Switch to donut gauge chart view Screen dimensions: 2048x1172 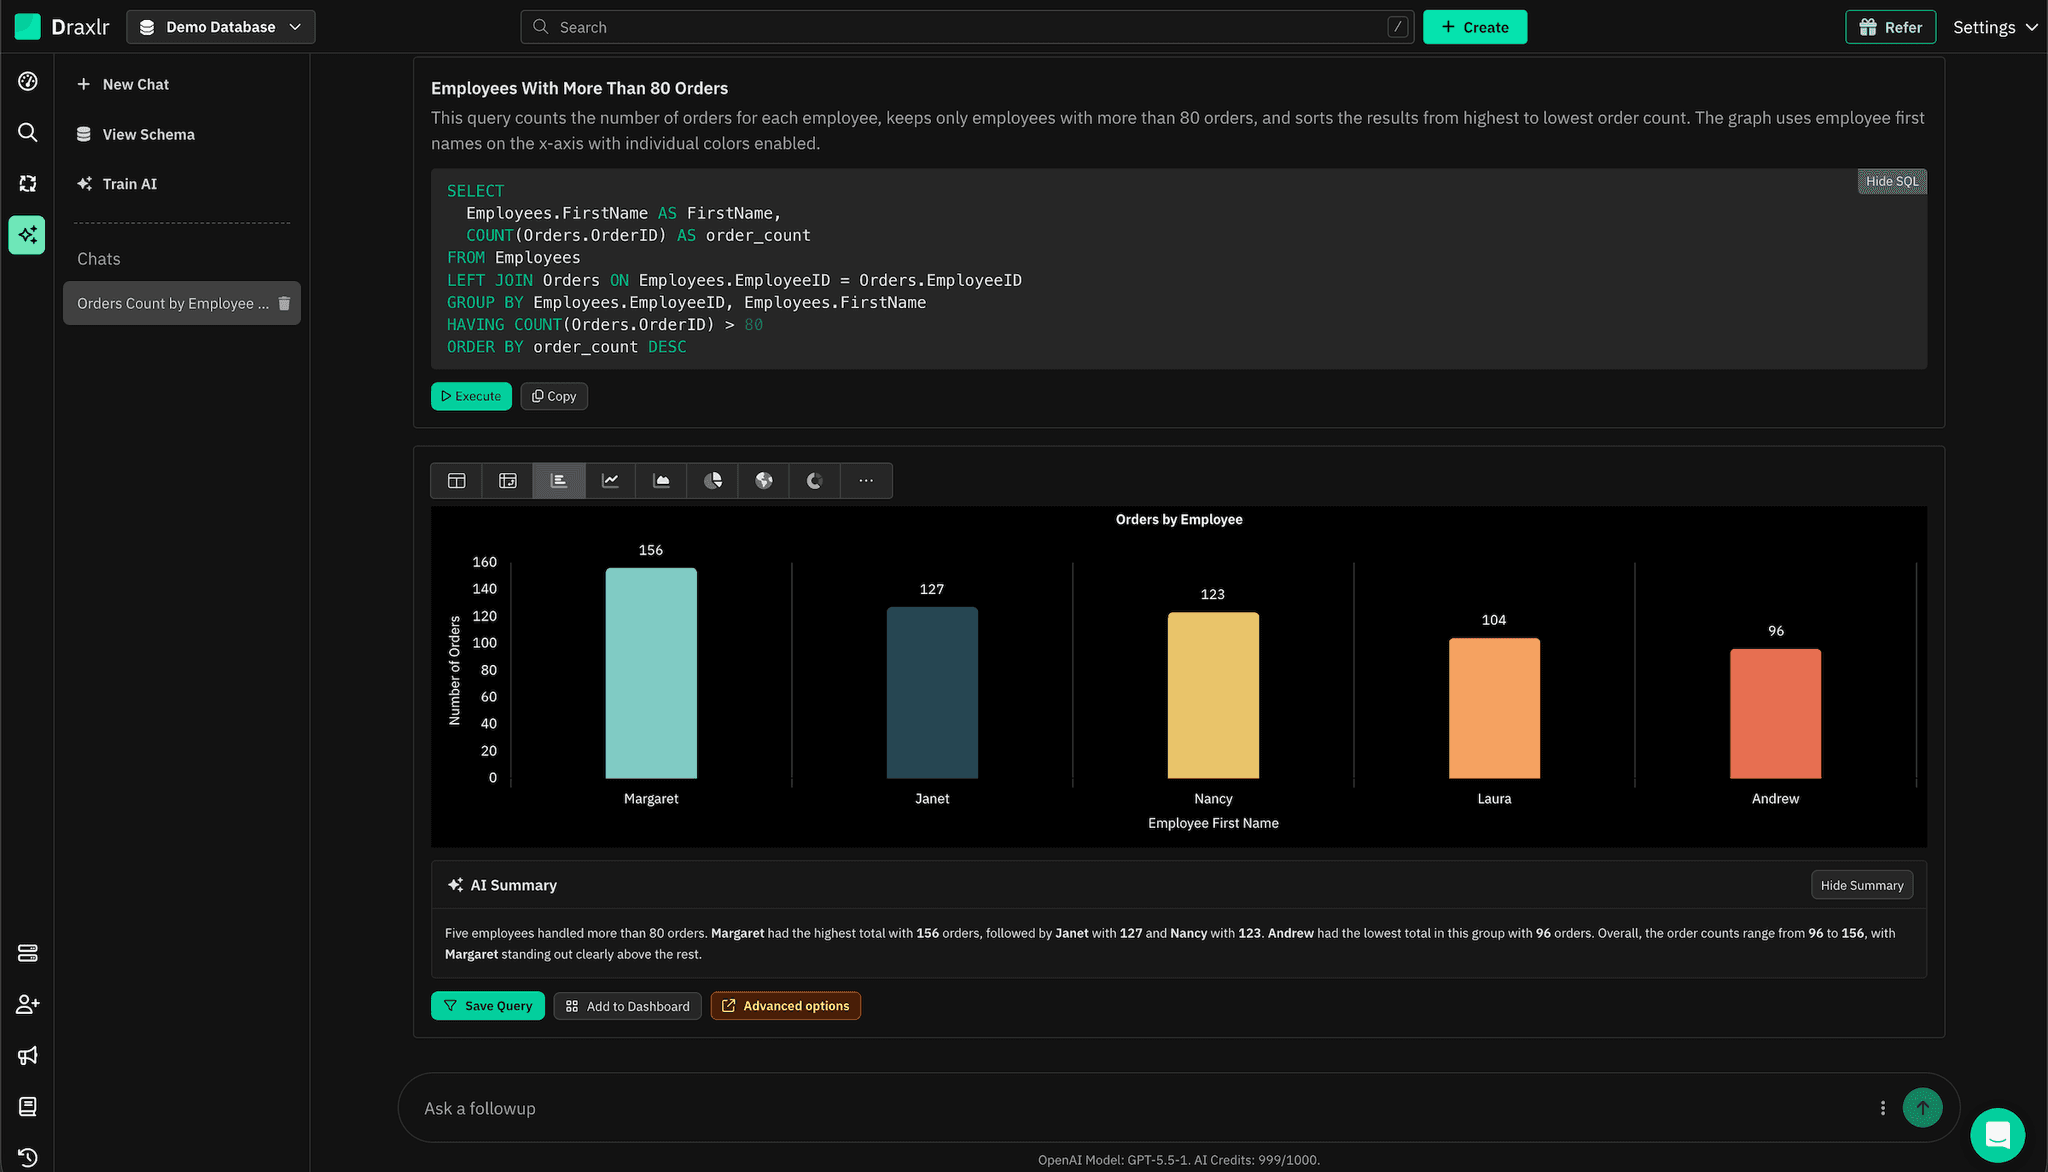[815, 481]
